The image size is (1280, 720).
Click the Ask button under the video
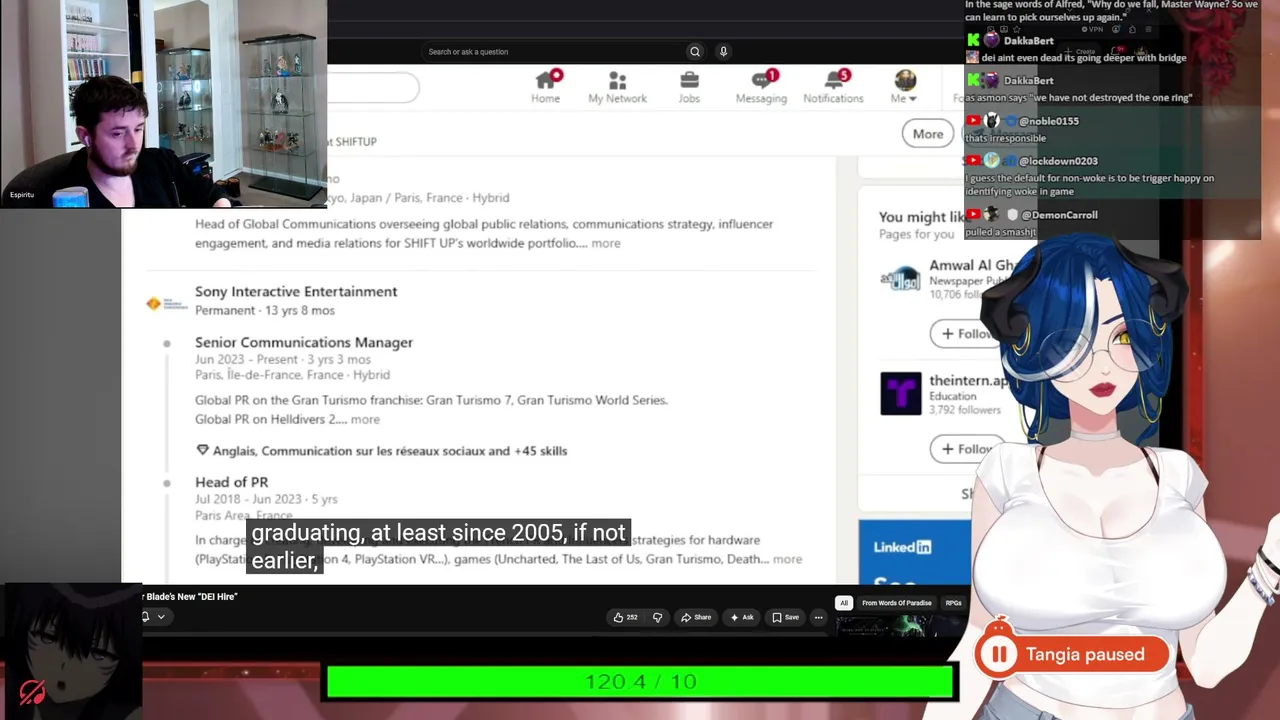coord(742,617)
